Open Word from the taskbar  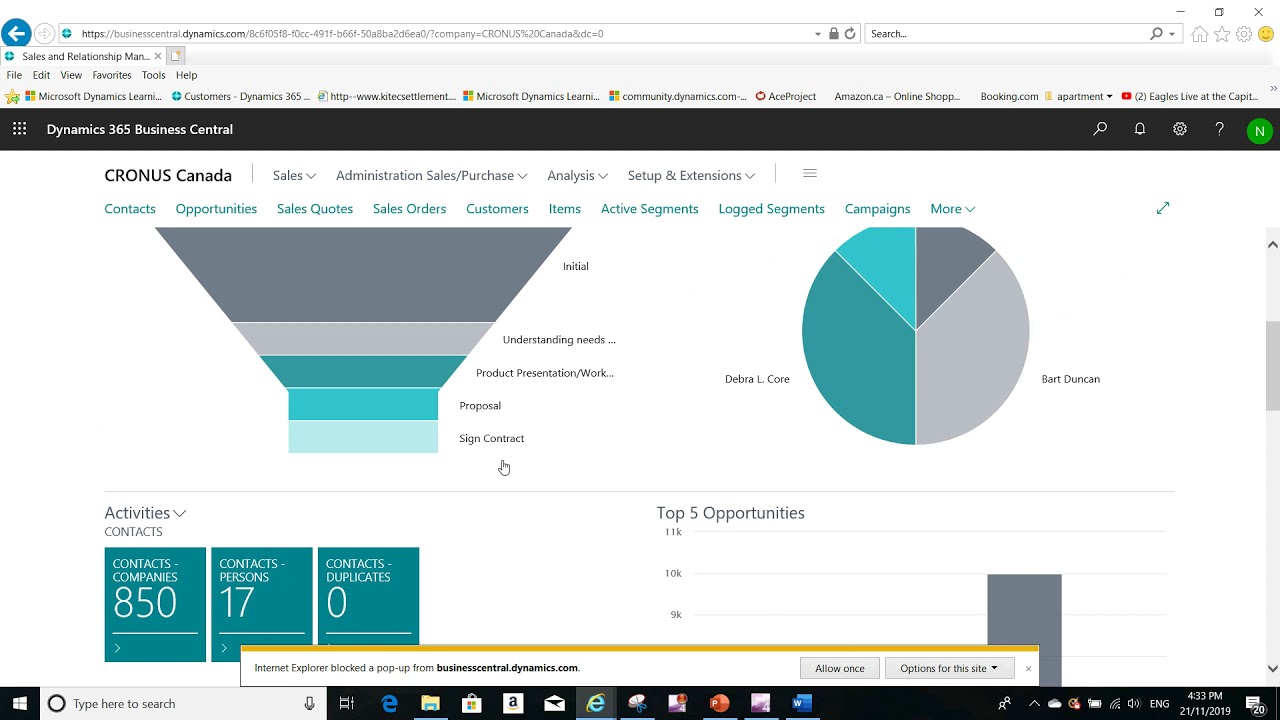point(800,703)
